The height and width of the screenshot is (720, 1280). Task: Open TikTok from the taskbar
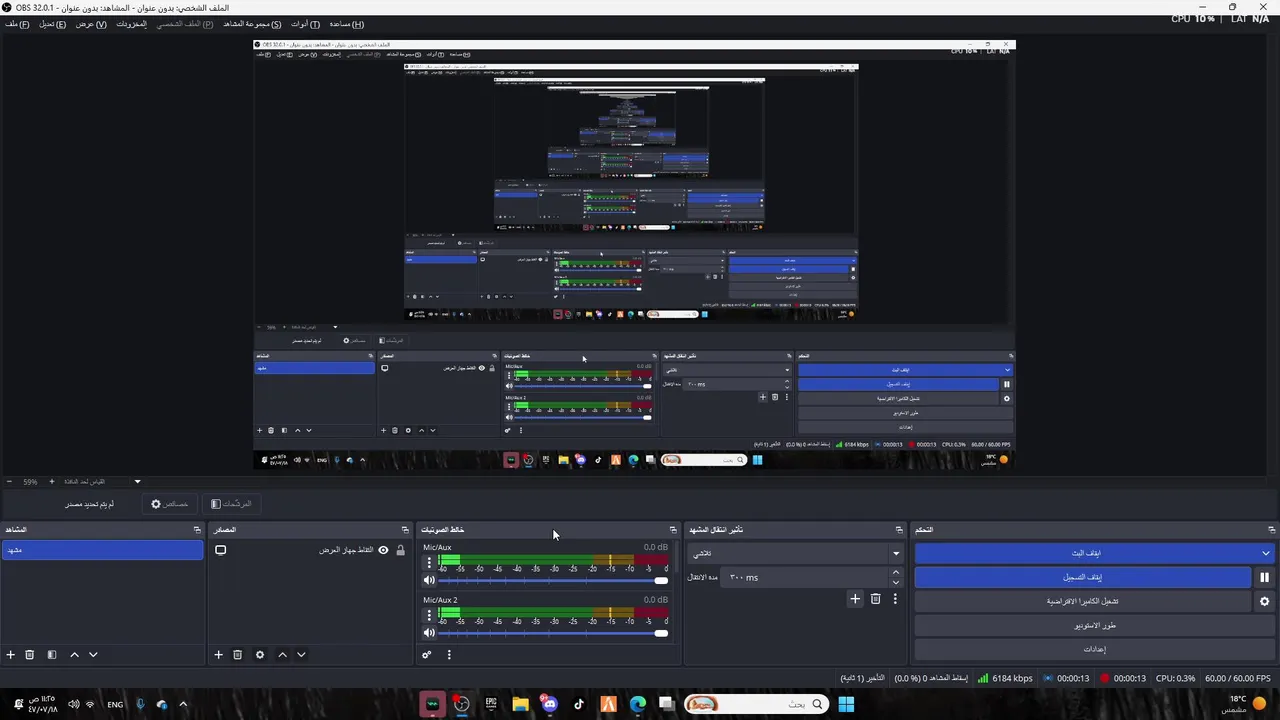pyautogui.click(x=578, y=704)
